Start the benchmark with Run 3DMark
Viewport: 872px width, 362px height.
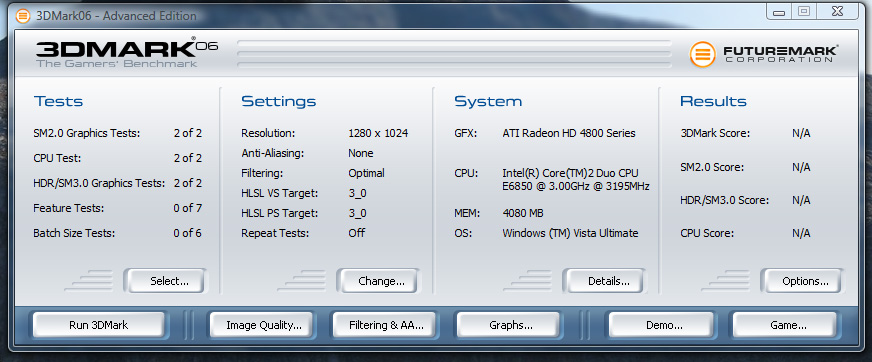pyautogui.click(x=98, y=325)
